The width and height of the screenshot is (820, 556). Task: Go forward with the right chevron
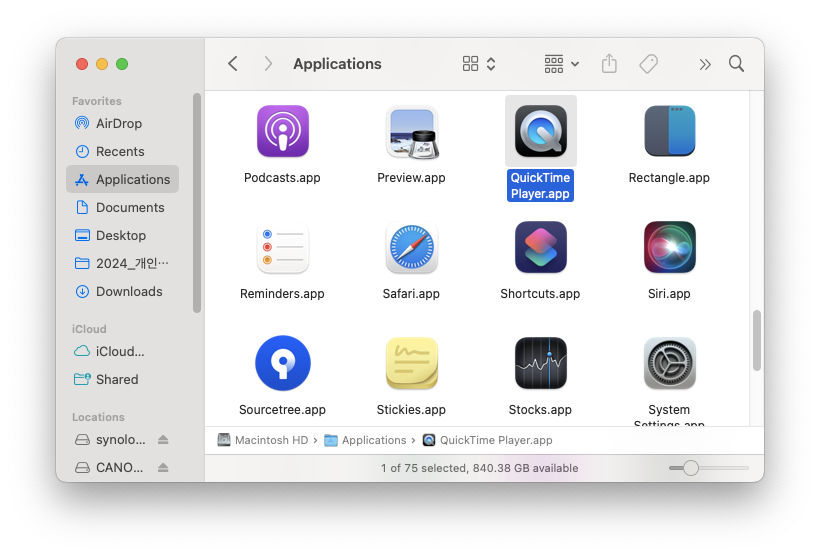click(x=268, y=64)
